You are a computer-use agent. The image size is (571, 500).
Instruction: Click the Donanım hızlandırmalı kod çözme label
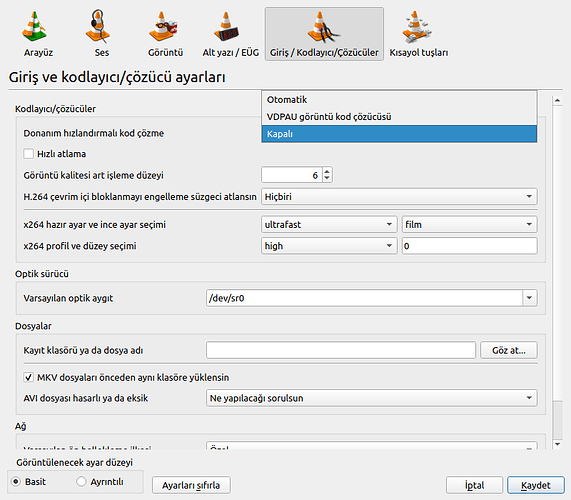tap(94, 133)
